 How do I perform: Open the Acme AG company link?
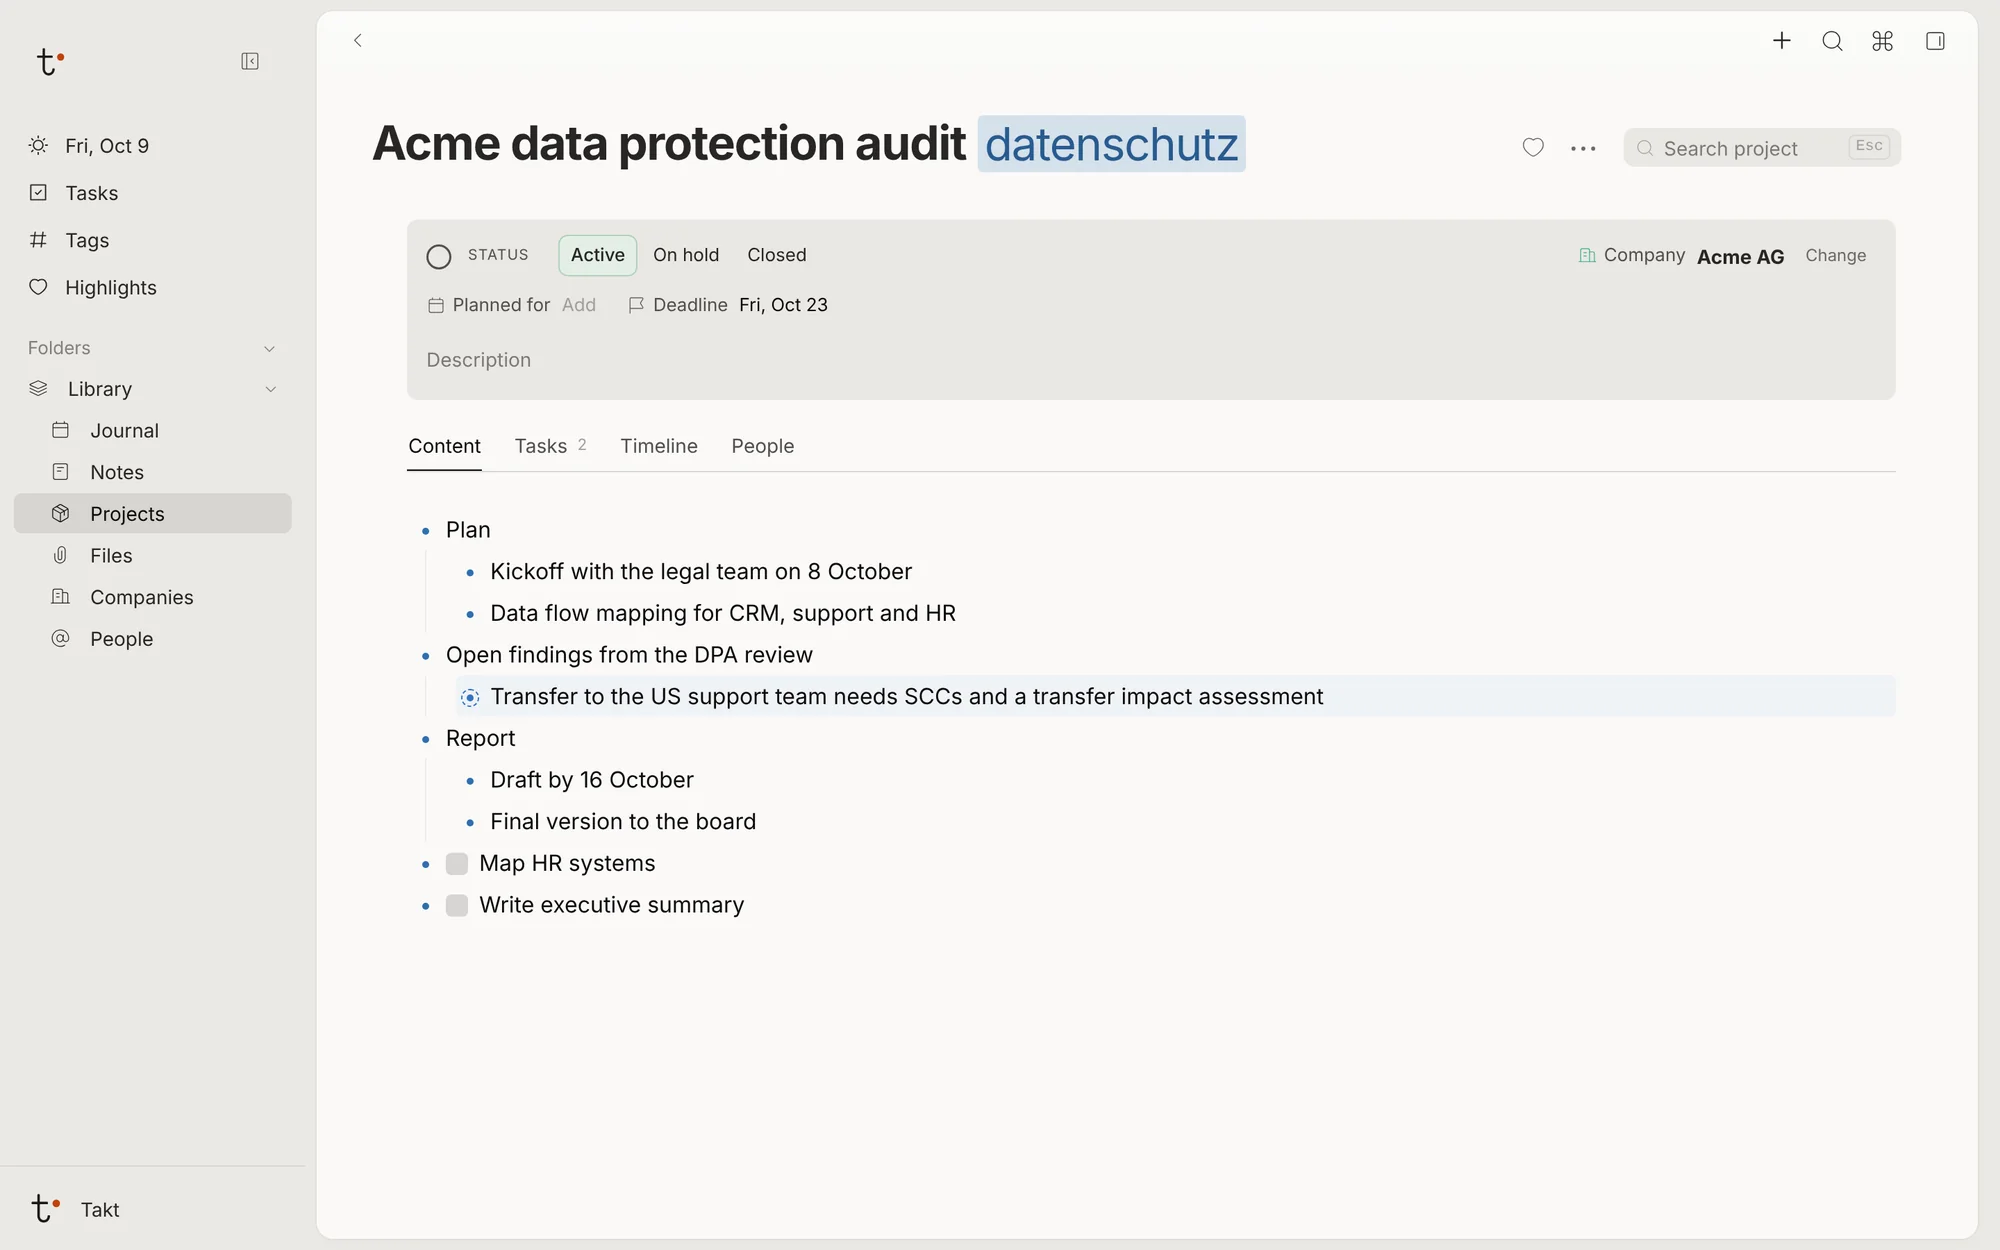[x=1740, y=257]
